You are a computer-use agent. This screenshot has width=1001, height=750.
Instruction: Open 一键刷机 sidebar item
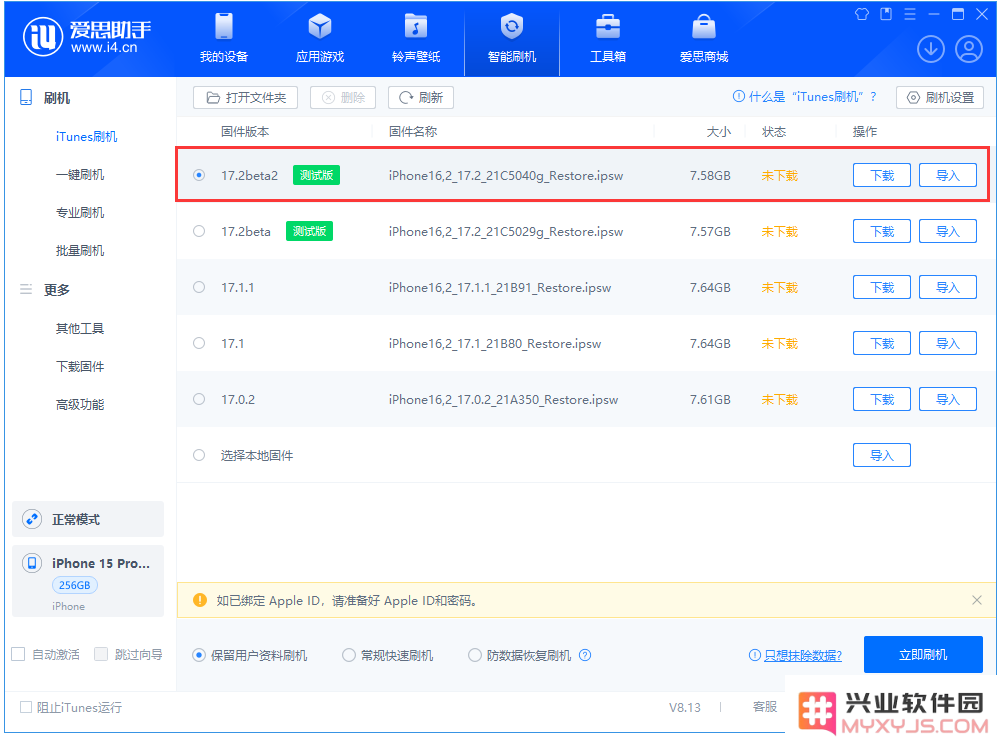[x=80, y=174]
